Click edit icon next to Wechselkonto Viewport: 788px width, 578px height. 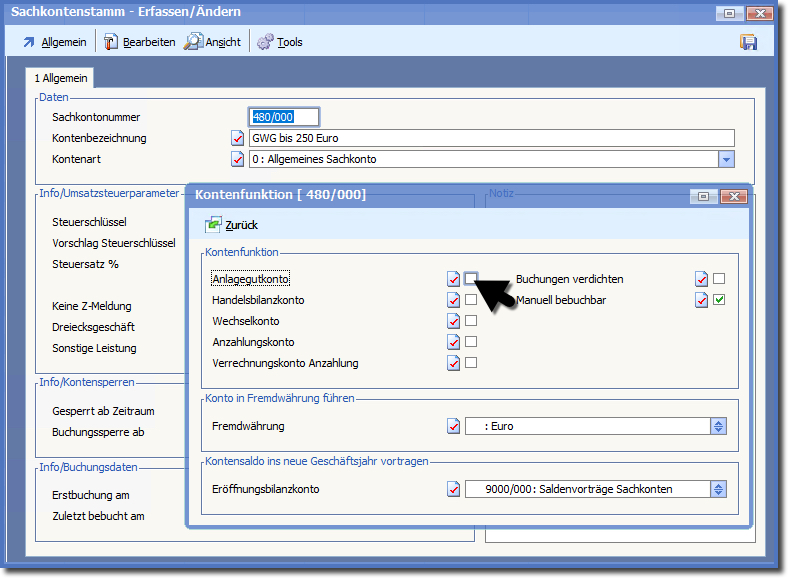coord(453,321)
